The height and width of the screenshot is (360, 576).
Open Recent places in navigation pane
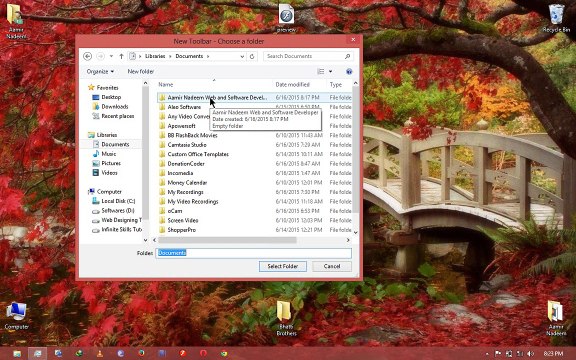pyautogui.click(x=118, y=116)
